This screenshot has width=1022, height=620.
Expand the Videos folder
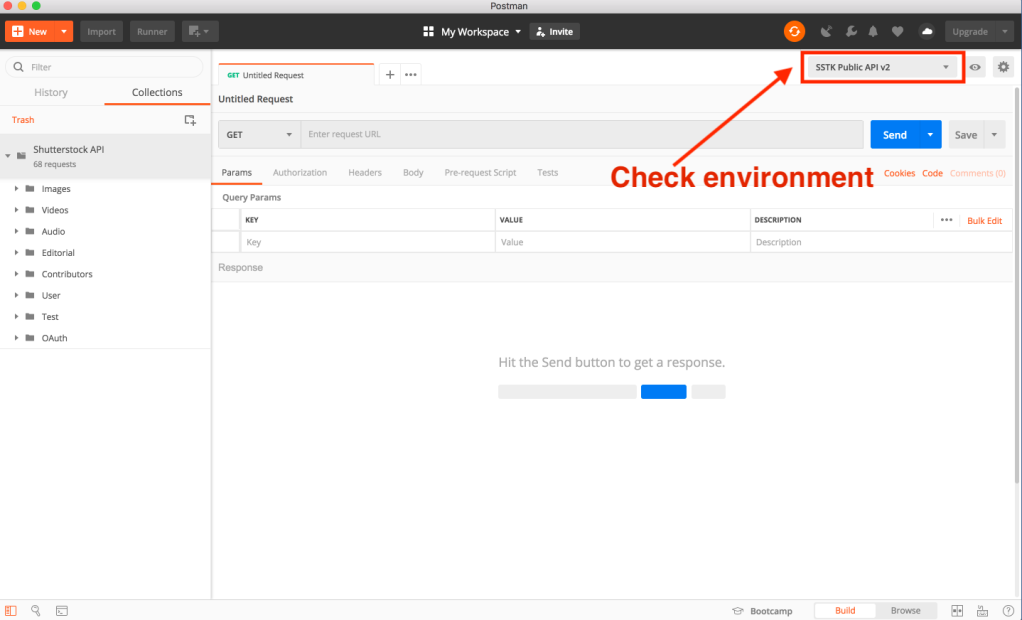16,210
